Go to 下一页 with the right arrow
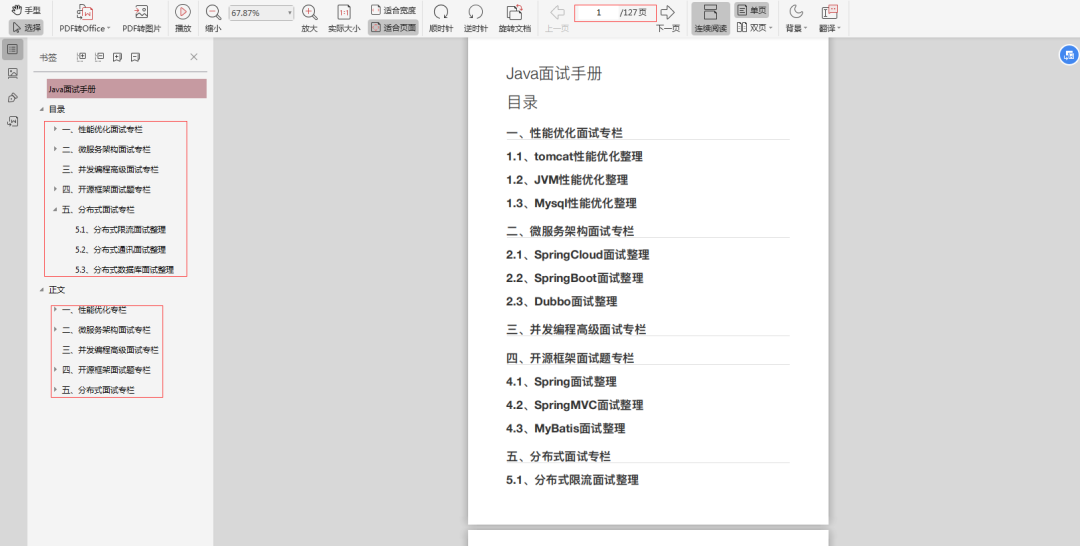 click(667, 12)
